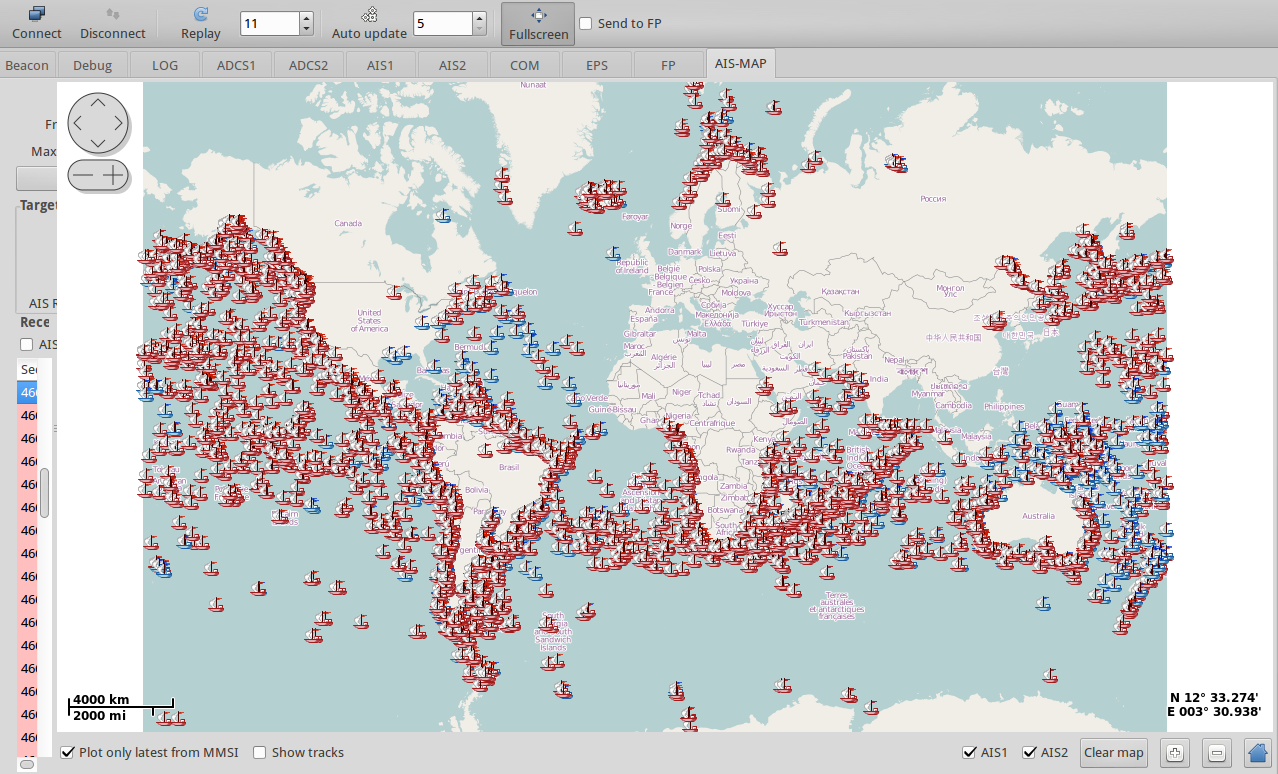Click the Replay count field showing 11
Screen dimensions: 1278x774
click(x=270, y=23)
